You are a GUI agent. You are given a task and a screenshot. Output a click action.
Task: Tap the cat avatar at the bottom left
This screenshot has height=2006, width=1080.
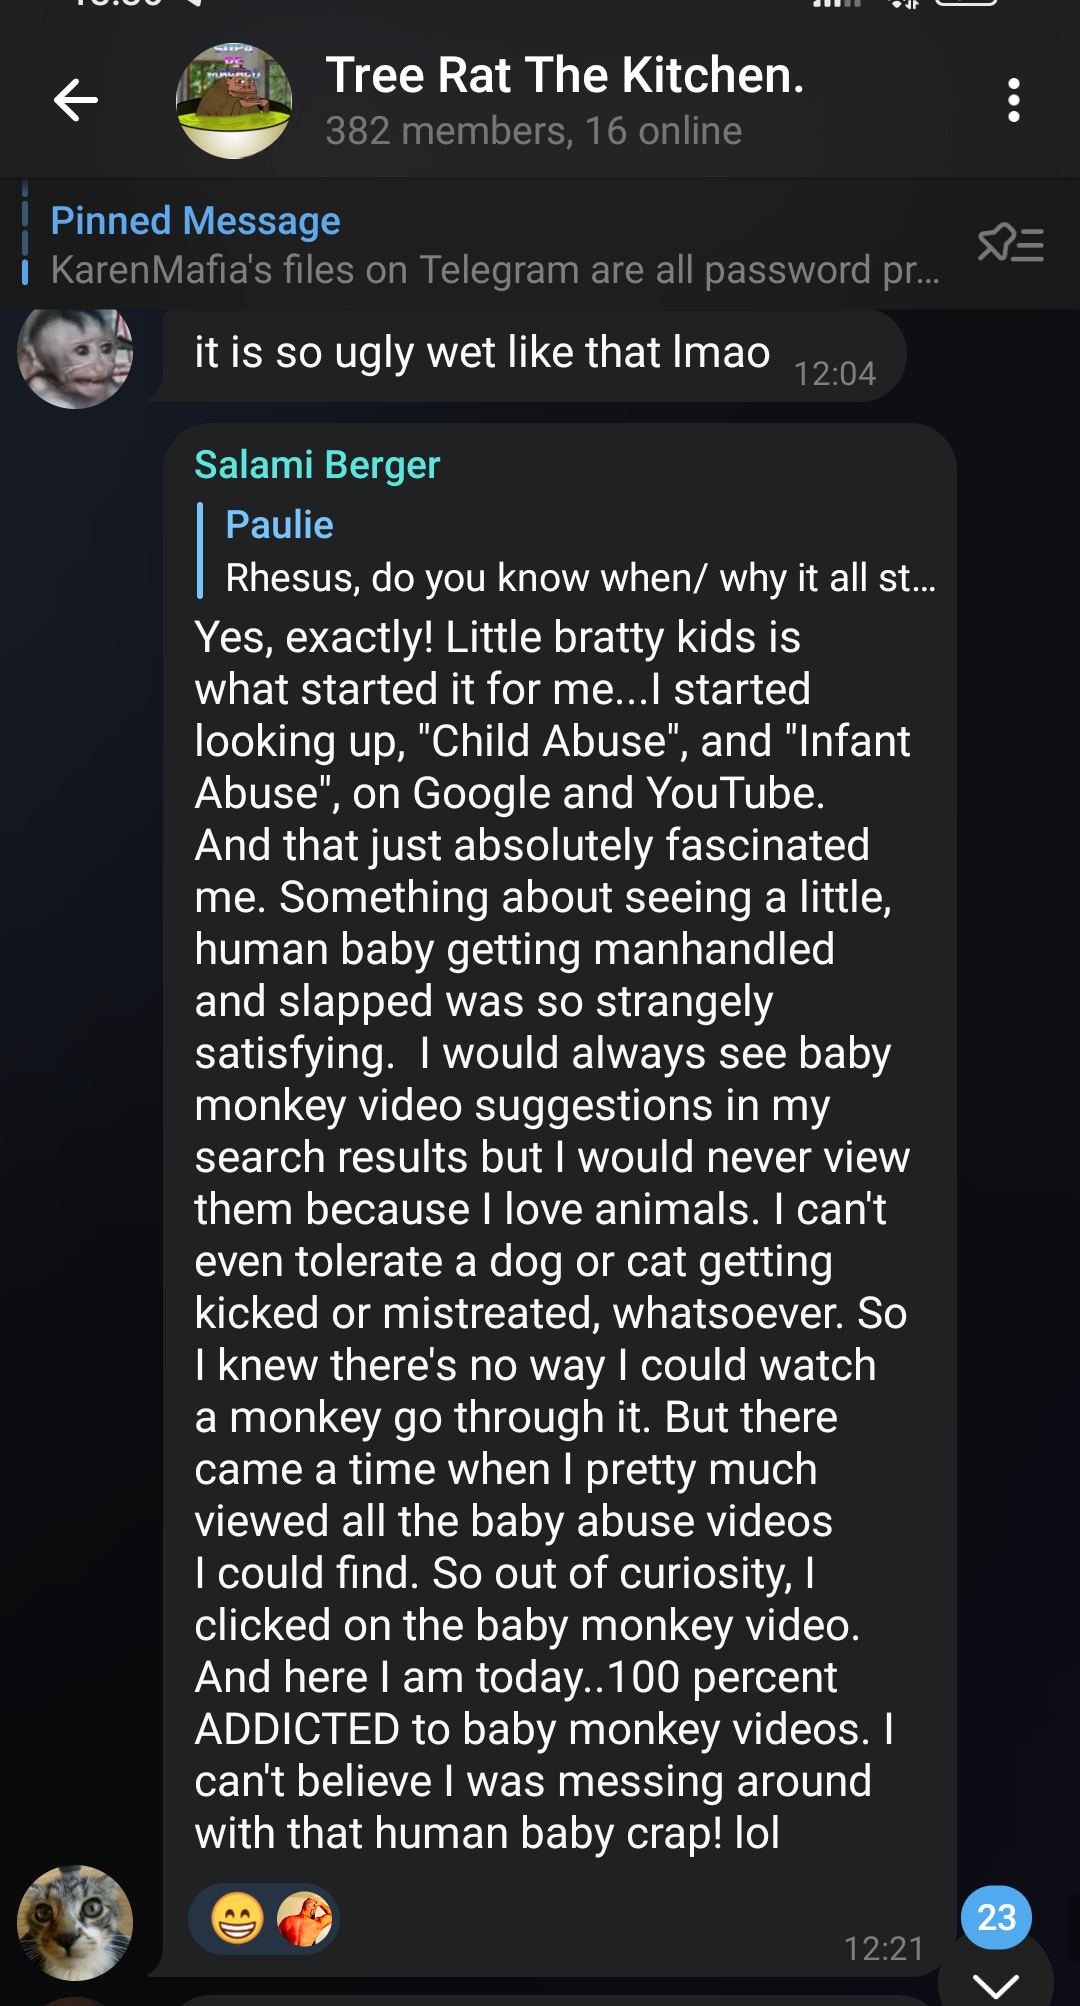pos(75,1922)
